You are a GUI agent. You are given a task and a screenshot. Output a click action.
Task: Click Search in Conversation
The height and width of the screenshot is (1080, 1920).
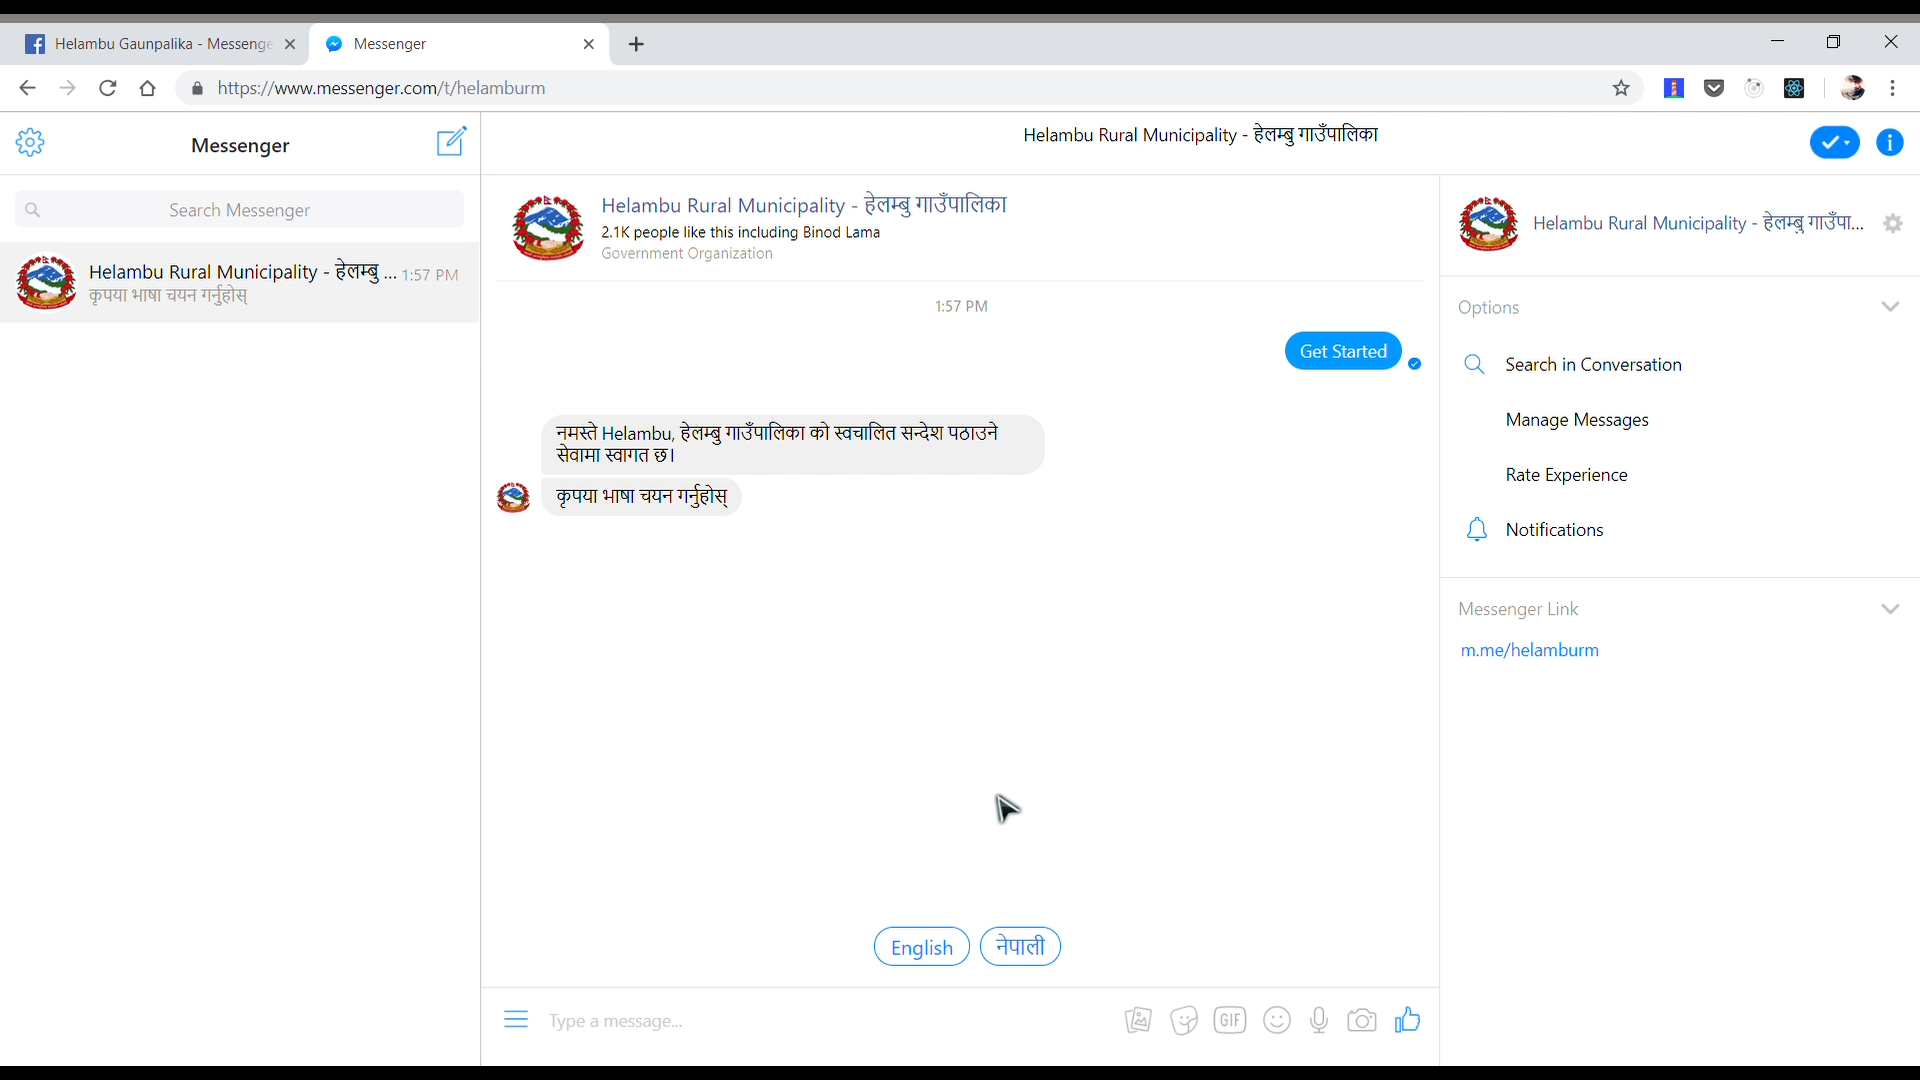(x=1593, y=365)
